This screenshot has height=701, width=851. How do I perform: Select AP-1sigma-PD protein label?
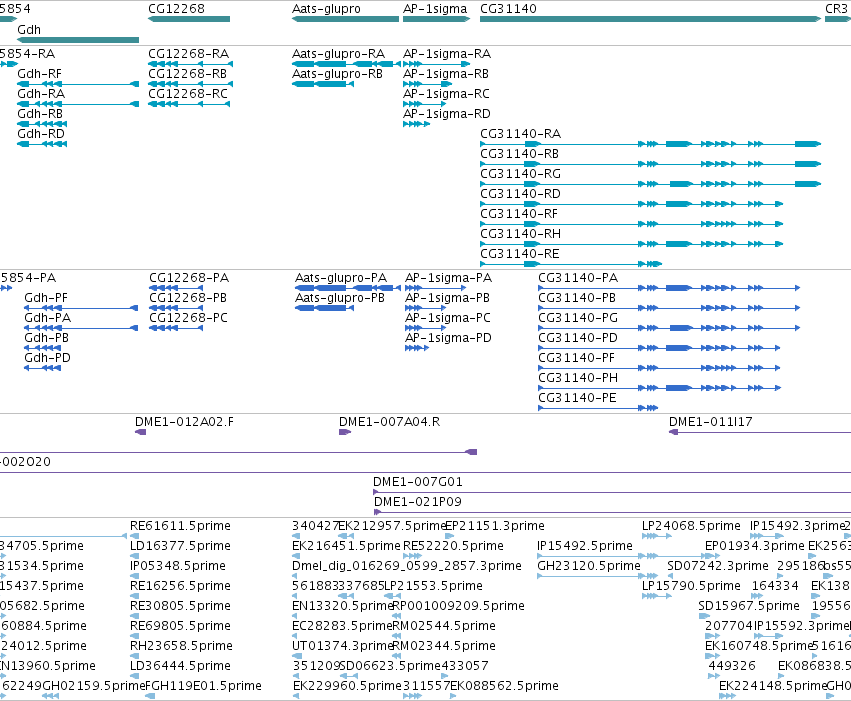[448, 338]
